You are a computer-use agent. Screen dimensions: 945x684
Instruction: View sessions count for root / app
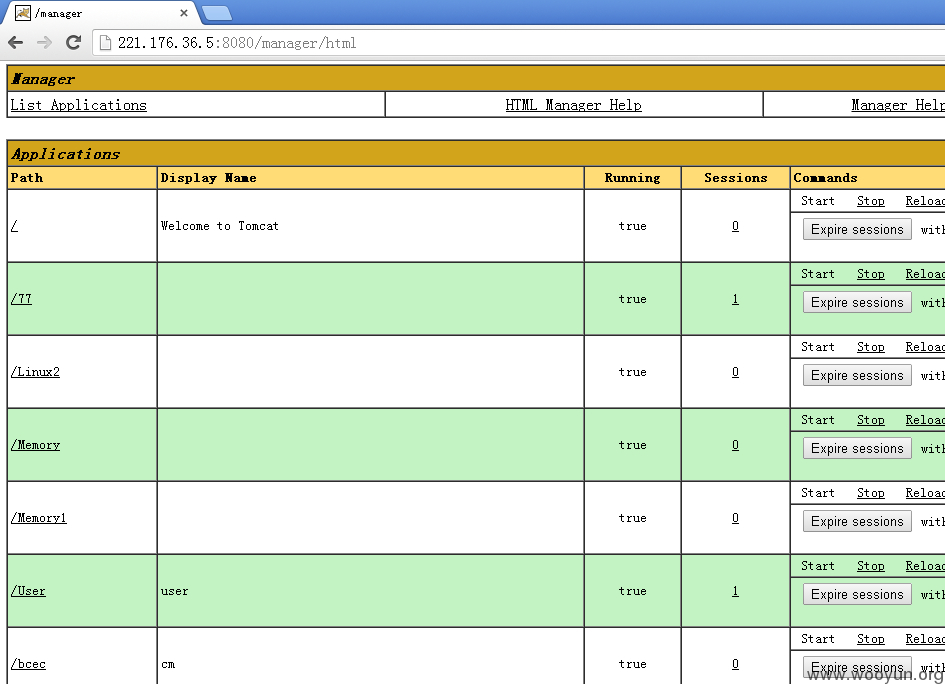click(735, 226)
